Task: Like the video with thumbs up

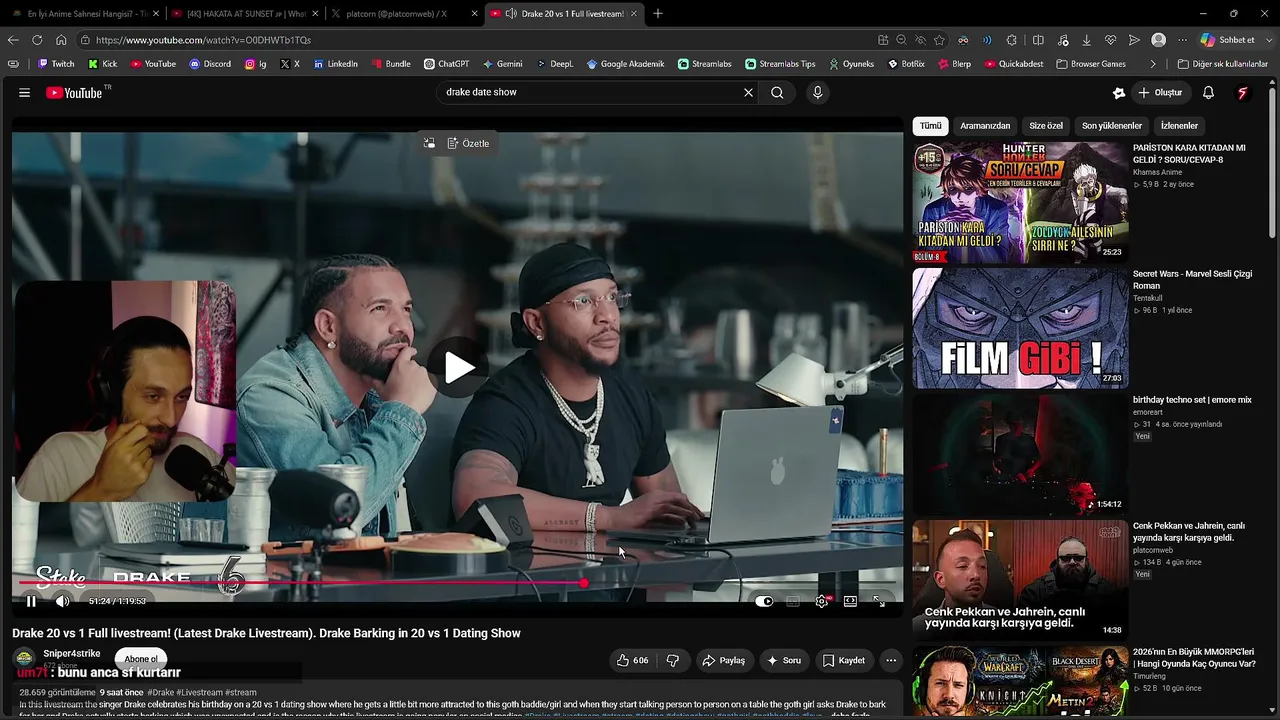Action: click(632, 660)
